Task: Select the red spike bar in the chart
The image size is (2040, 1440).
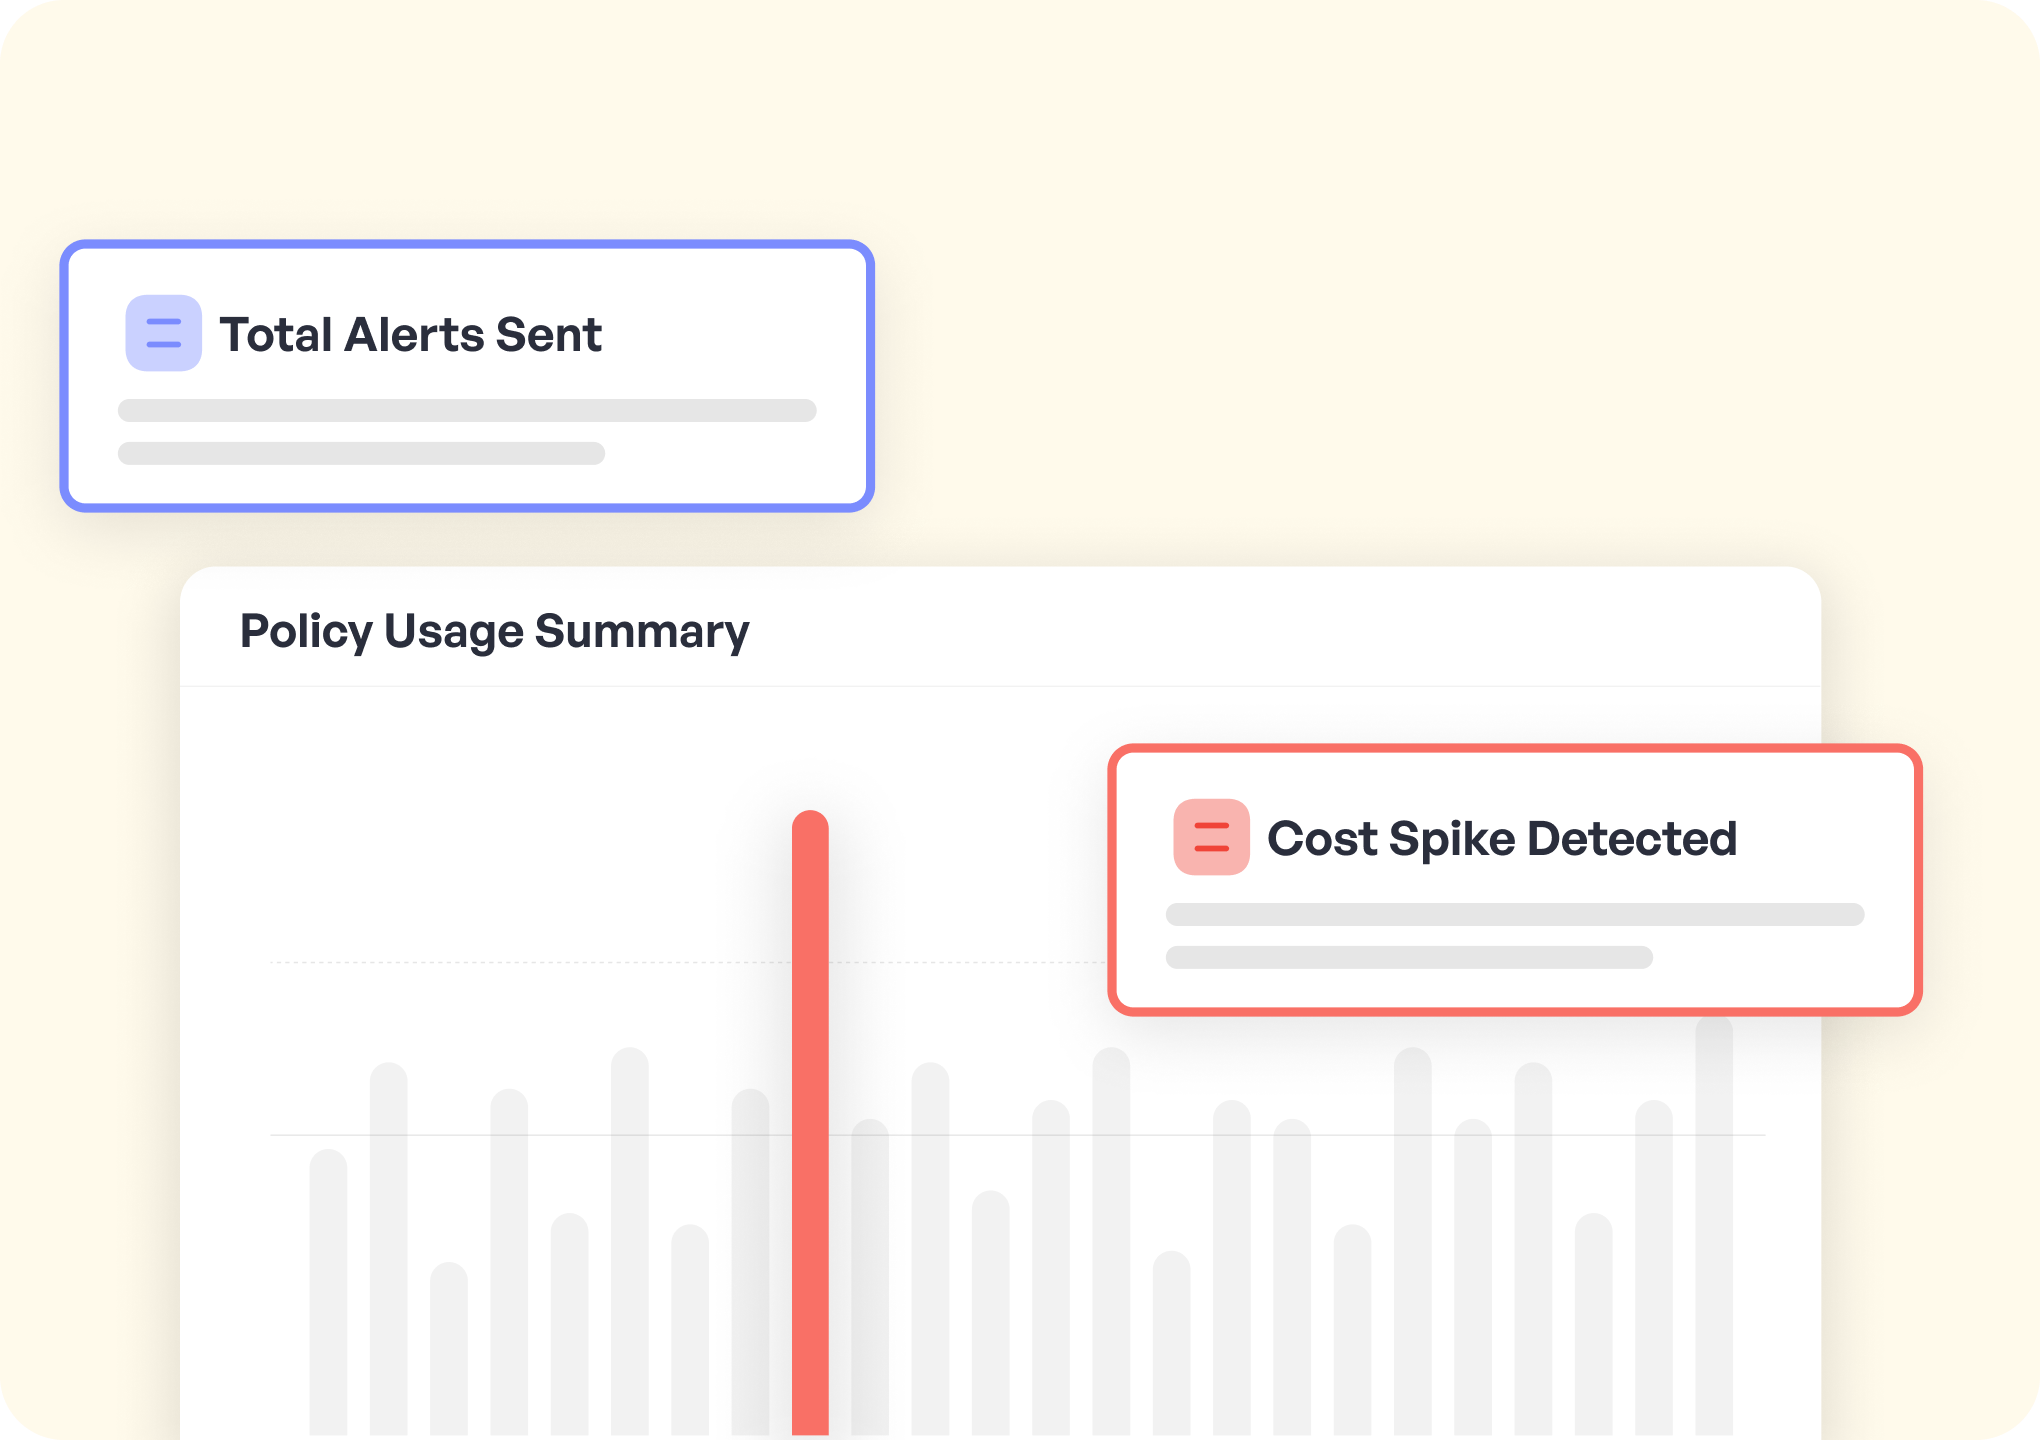Action: coord(810,1120)
